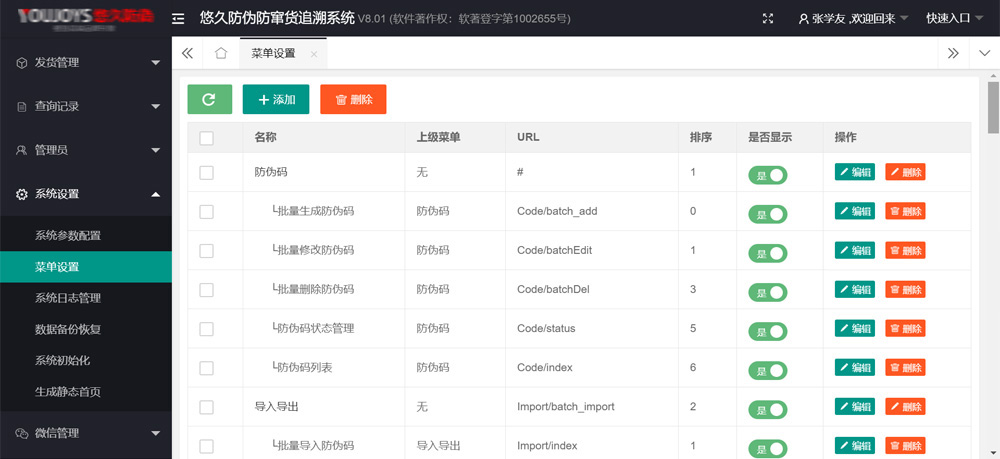This screenshot has height=459, width=1000.
Task: Open 系统日志管理 from sidebar
Action: click(x=68, y=298)
